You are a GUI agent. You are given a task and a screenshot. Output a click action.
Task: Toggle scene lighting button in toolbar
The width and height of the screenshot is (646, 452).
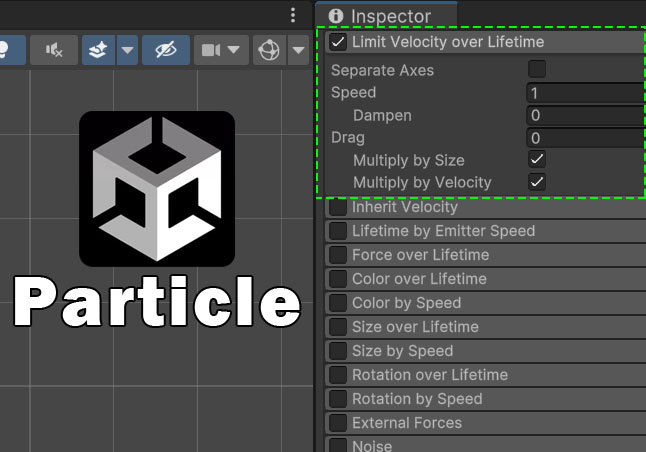[8, 50]
